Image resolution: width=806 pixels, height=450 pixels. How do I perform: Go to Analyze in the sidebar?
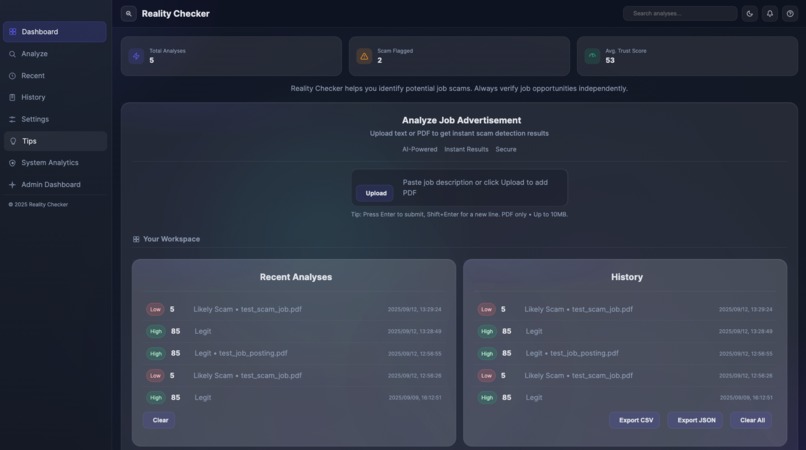pyautogui.click(x=55, y=54)
